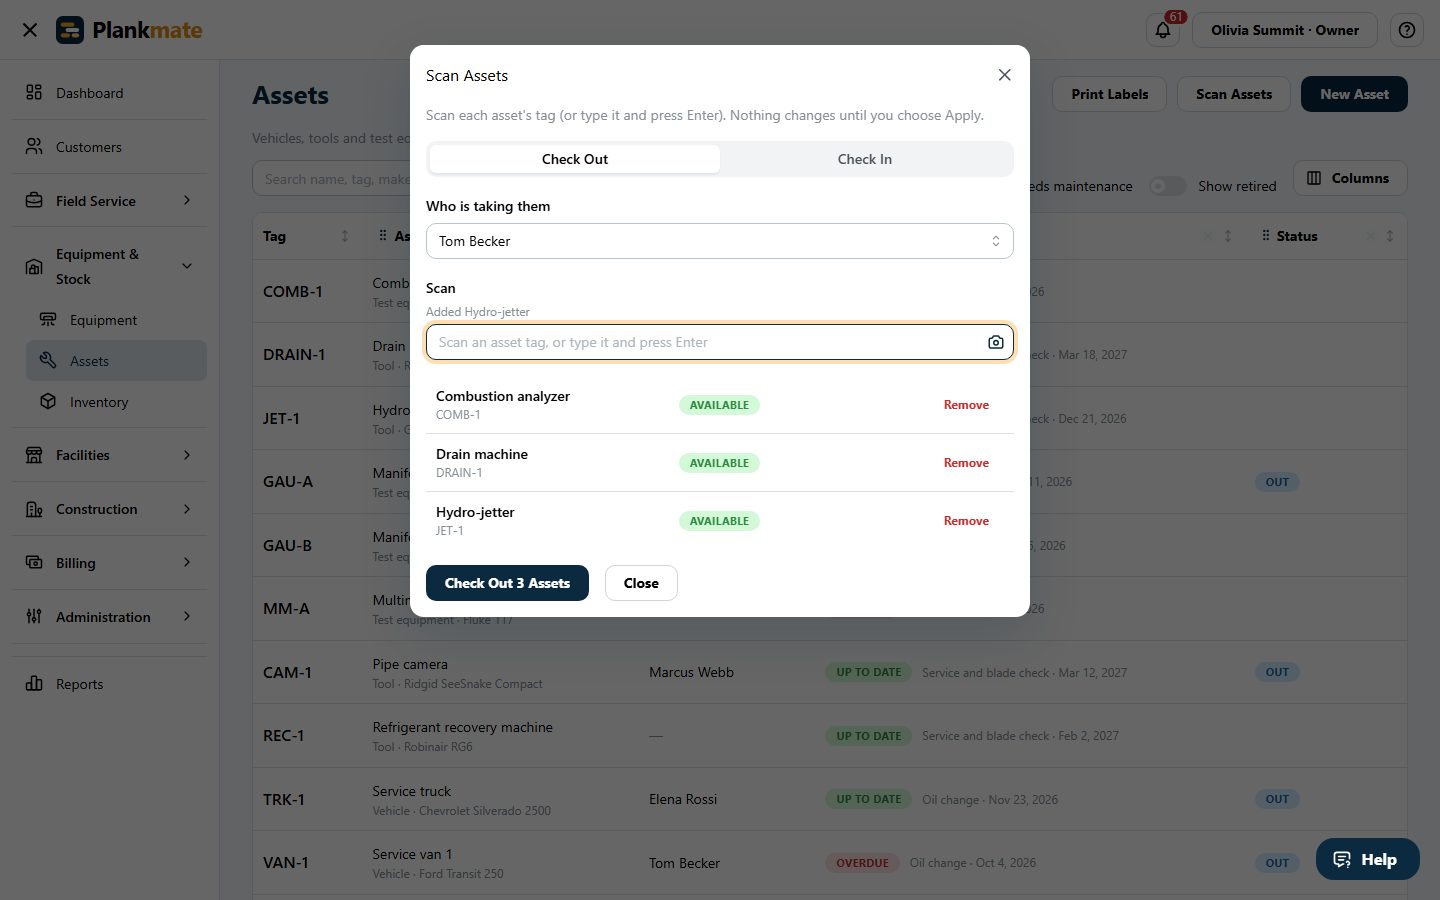The image size is (1440, 900).
Task: Remove Hydro-jetter from the scan list
Action: click(x=966, y=521)
